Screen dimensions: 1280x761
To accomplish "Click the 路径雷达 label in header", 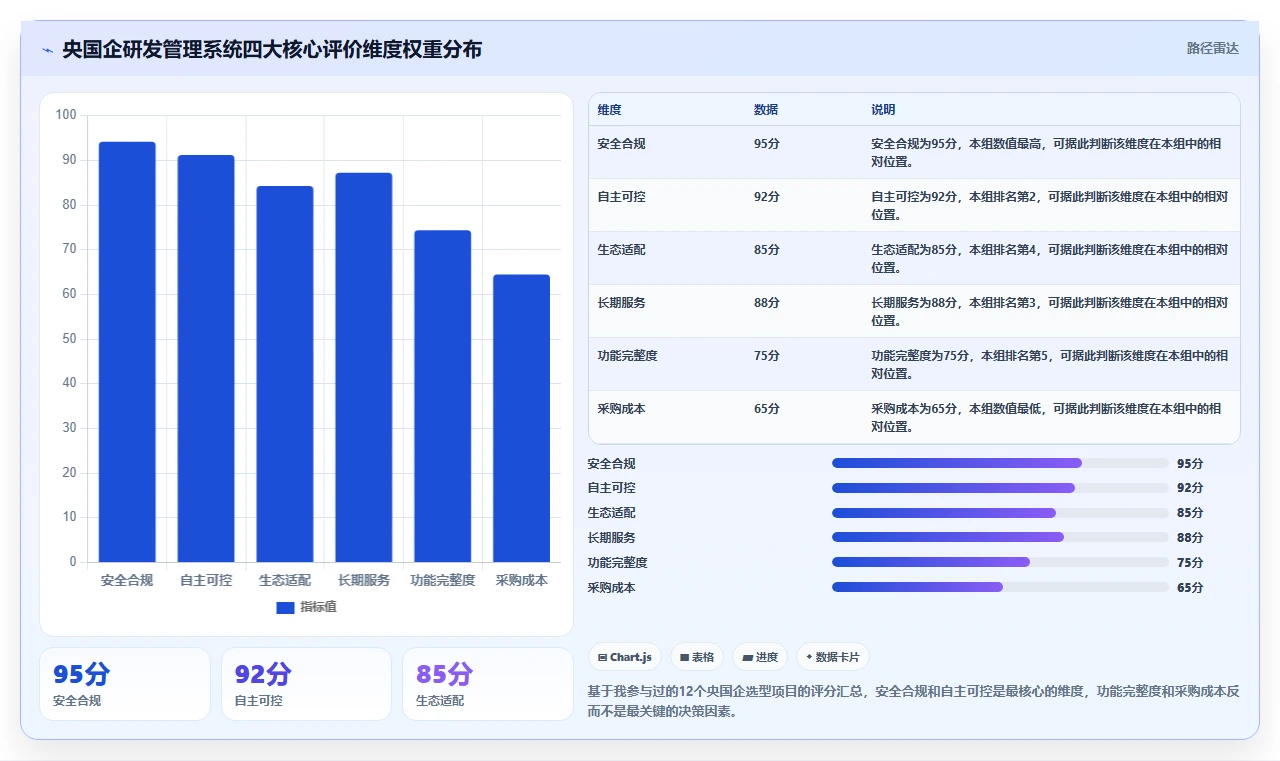I will coord(1212,48).
